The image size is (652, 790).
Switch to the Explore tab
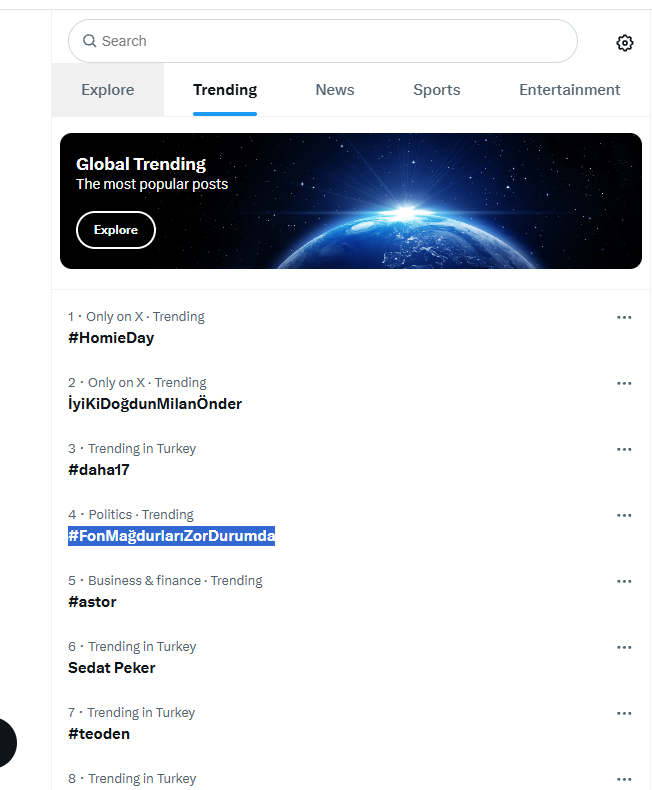108,90
